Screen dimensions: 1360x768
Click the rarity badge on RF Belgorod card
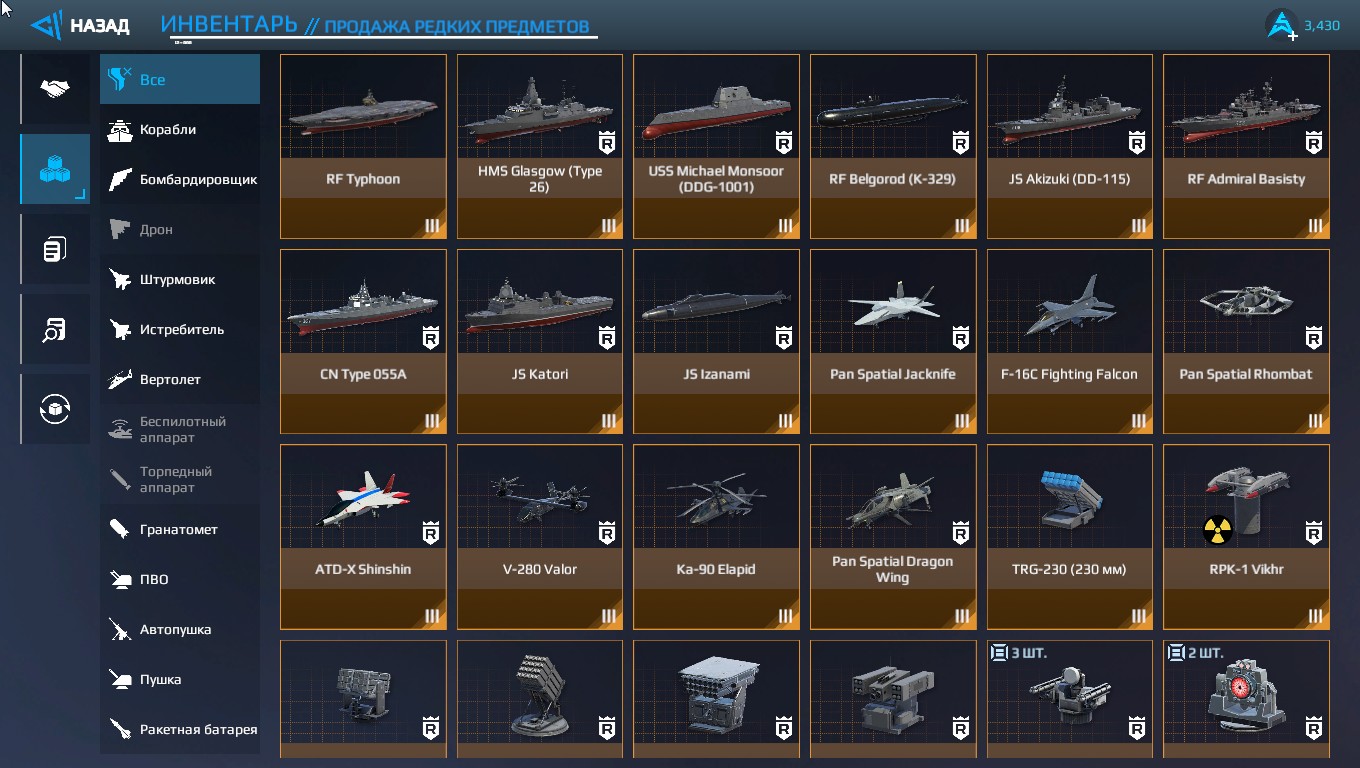960,143
